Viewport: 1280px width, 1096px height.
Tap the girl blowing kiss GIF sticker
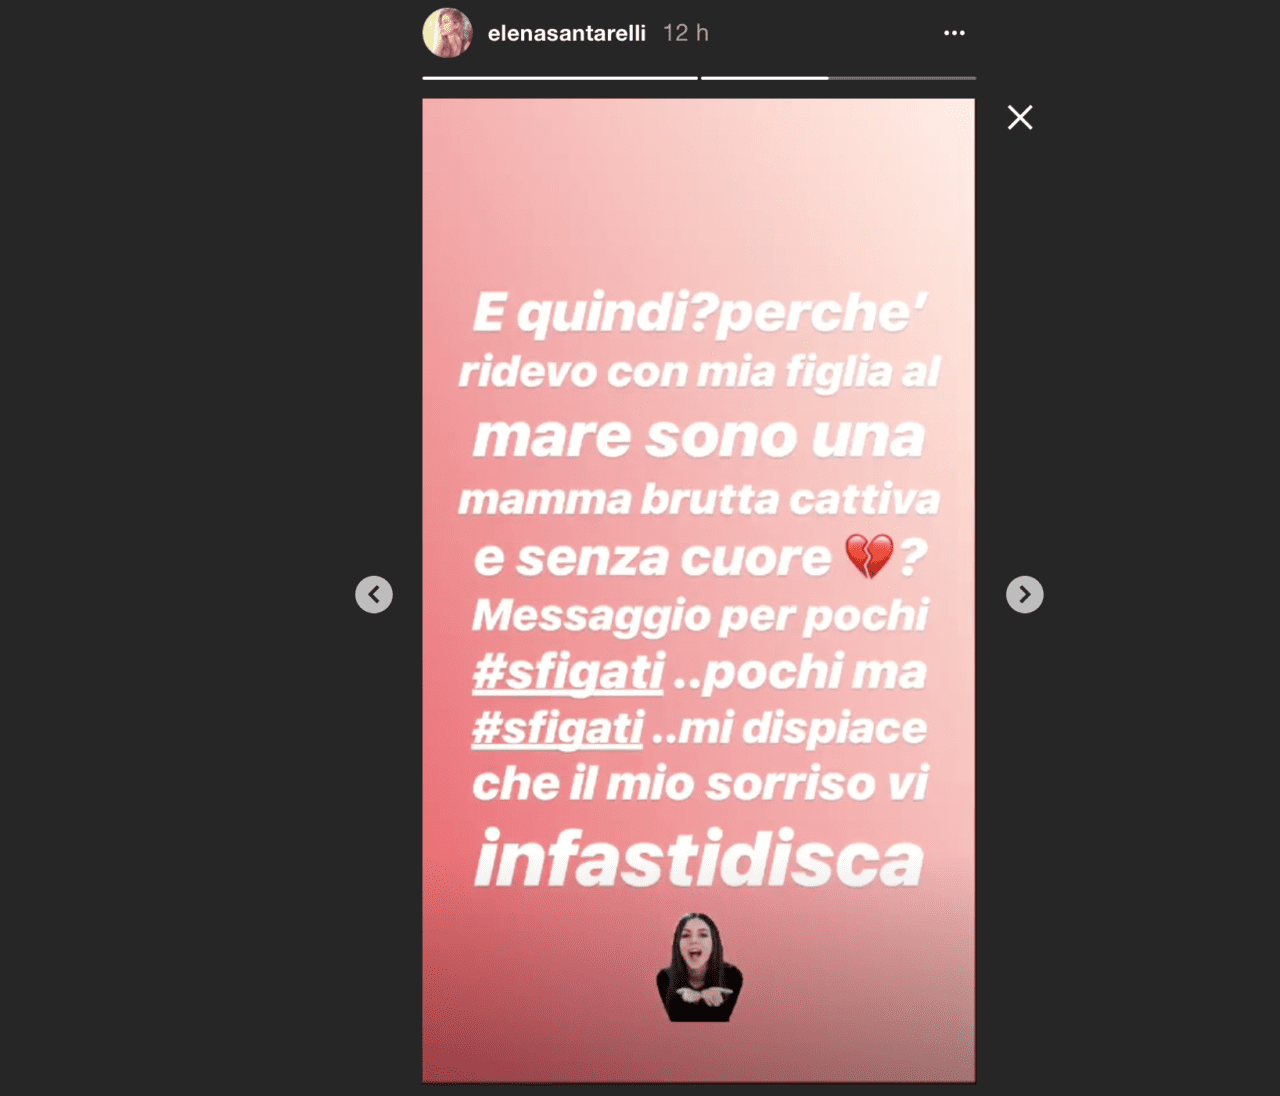(x=699, y=966)
